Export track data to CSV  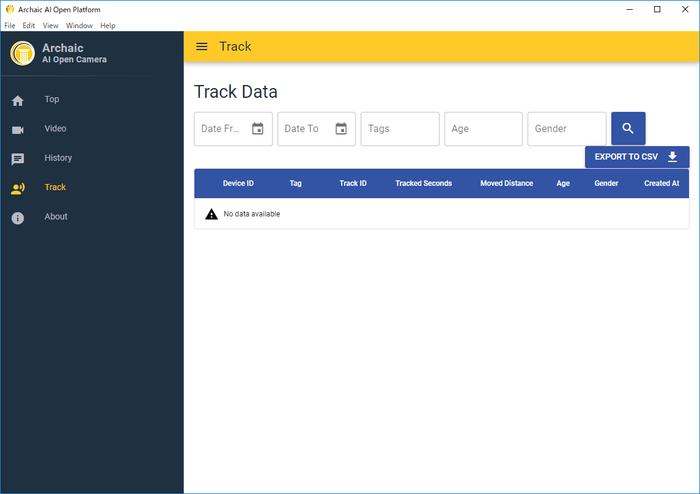pyautogui.click(x=637, y=157)
